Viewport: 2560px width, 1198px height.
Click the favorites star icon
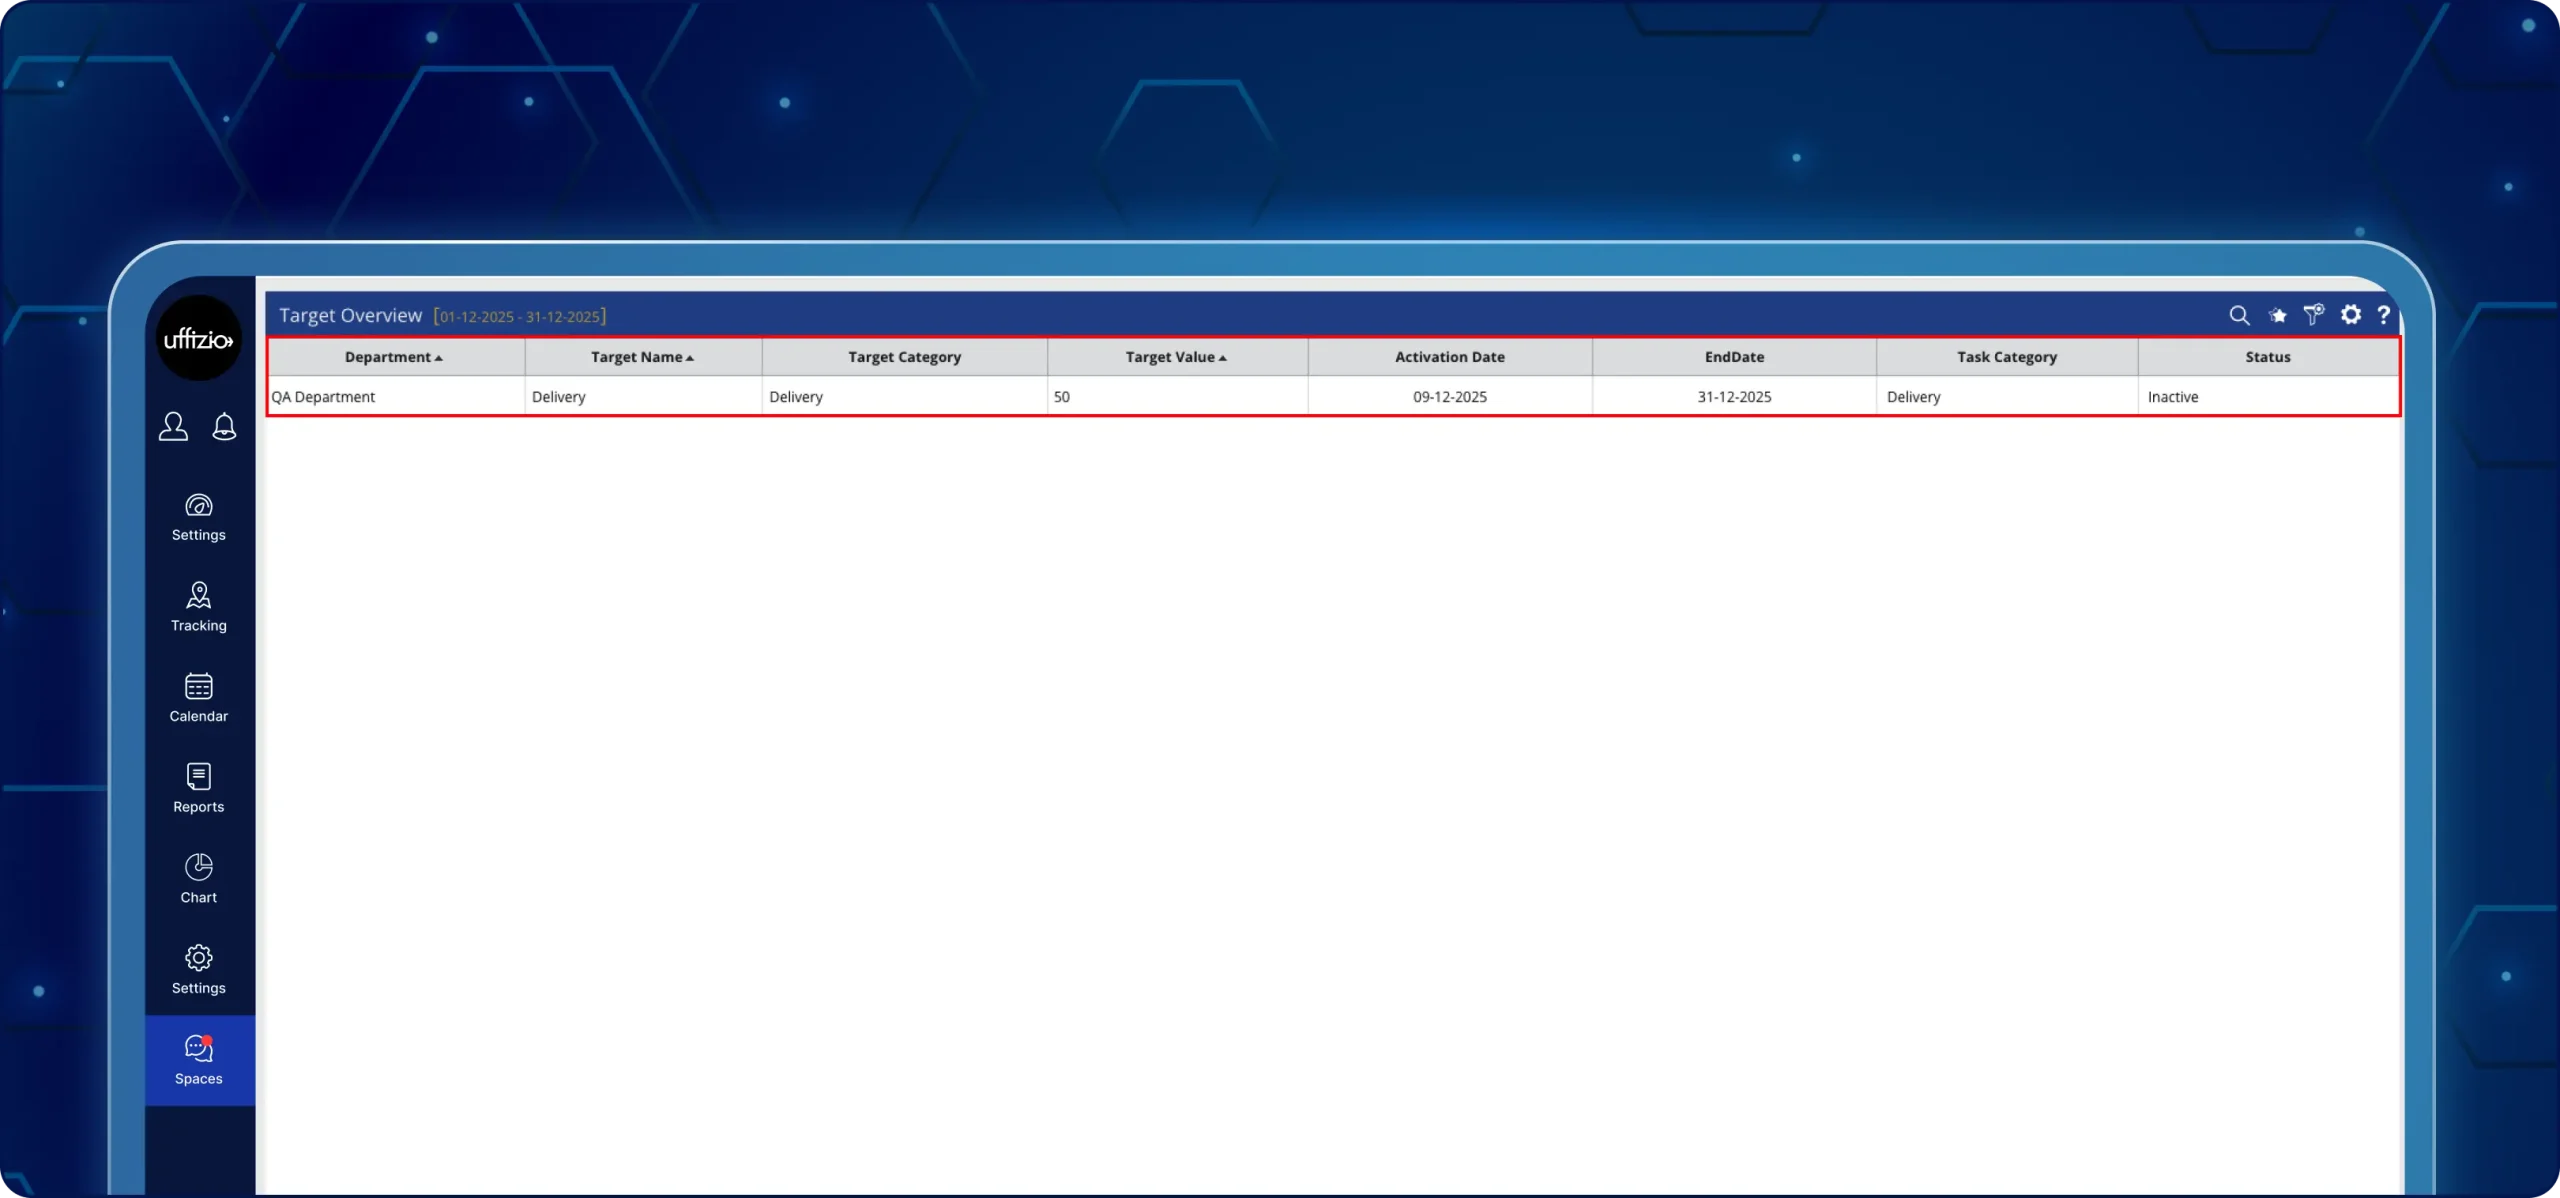coord(2277,316)
